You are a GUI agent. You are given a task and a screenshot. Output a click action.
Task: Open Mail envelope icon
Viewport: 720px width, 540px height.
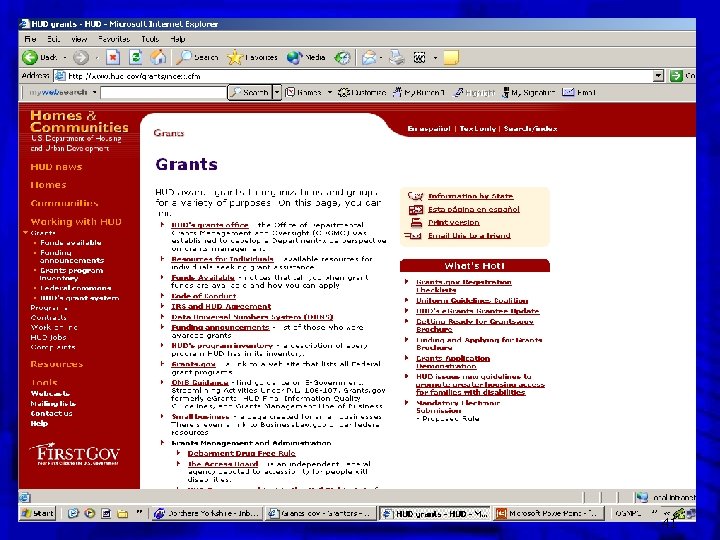(369, 57)
